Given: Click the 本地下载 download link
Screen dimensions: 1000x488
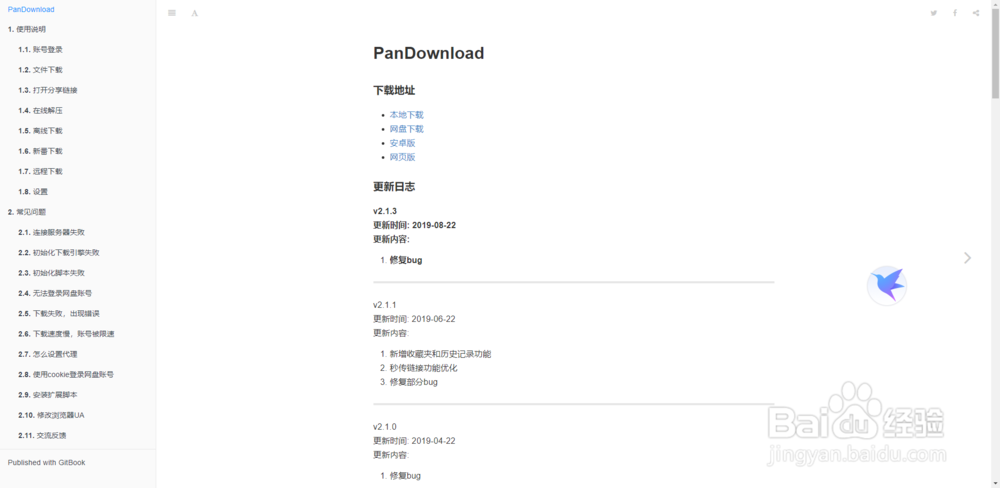Looking at the screenshot, I should click(406, 115).
